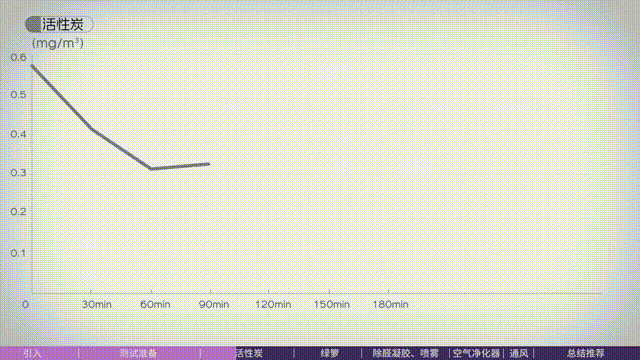Jump to the 总结推荐 chapter segment
The image size is (640, 360).
click(586, 353)
